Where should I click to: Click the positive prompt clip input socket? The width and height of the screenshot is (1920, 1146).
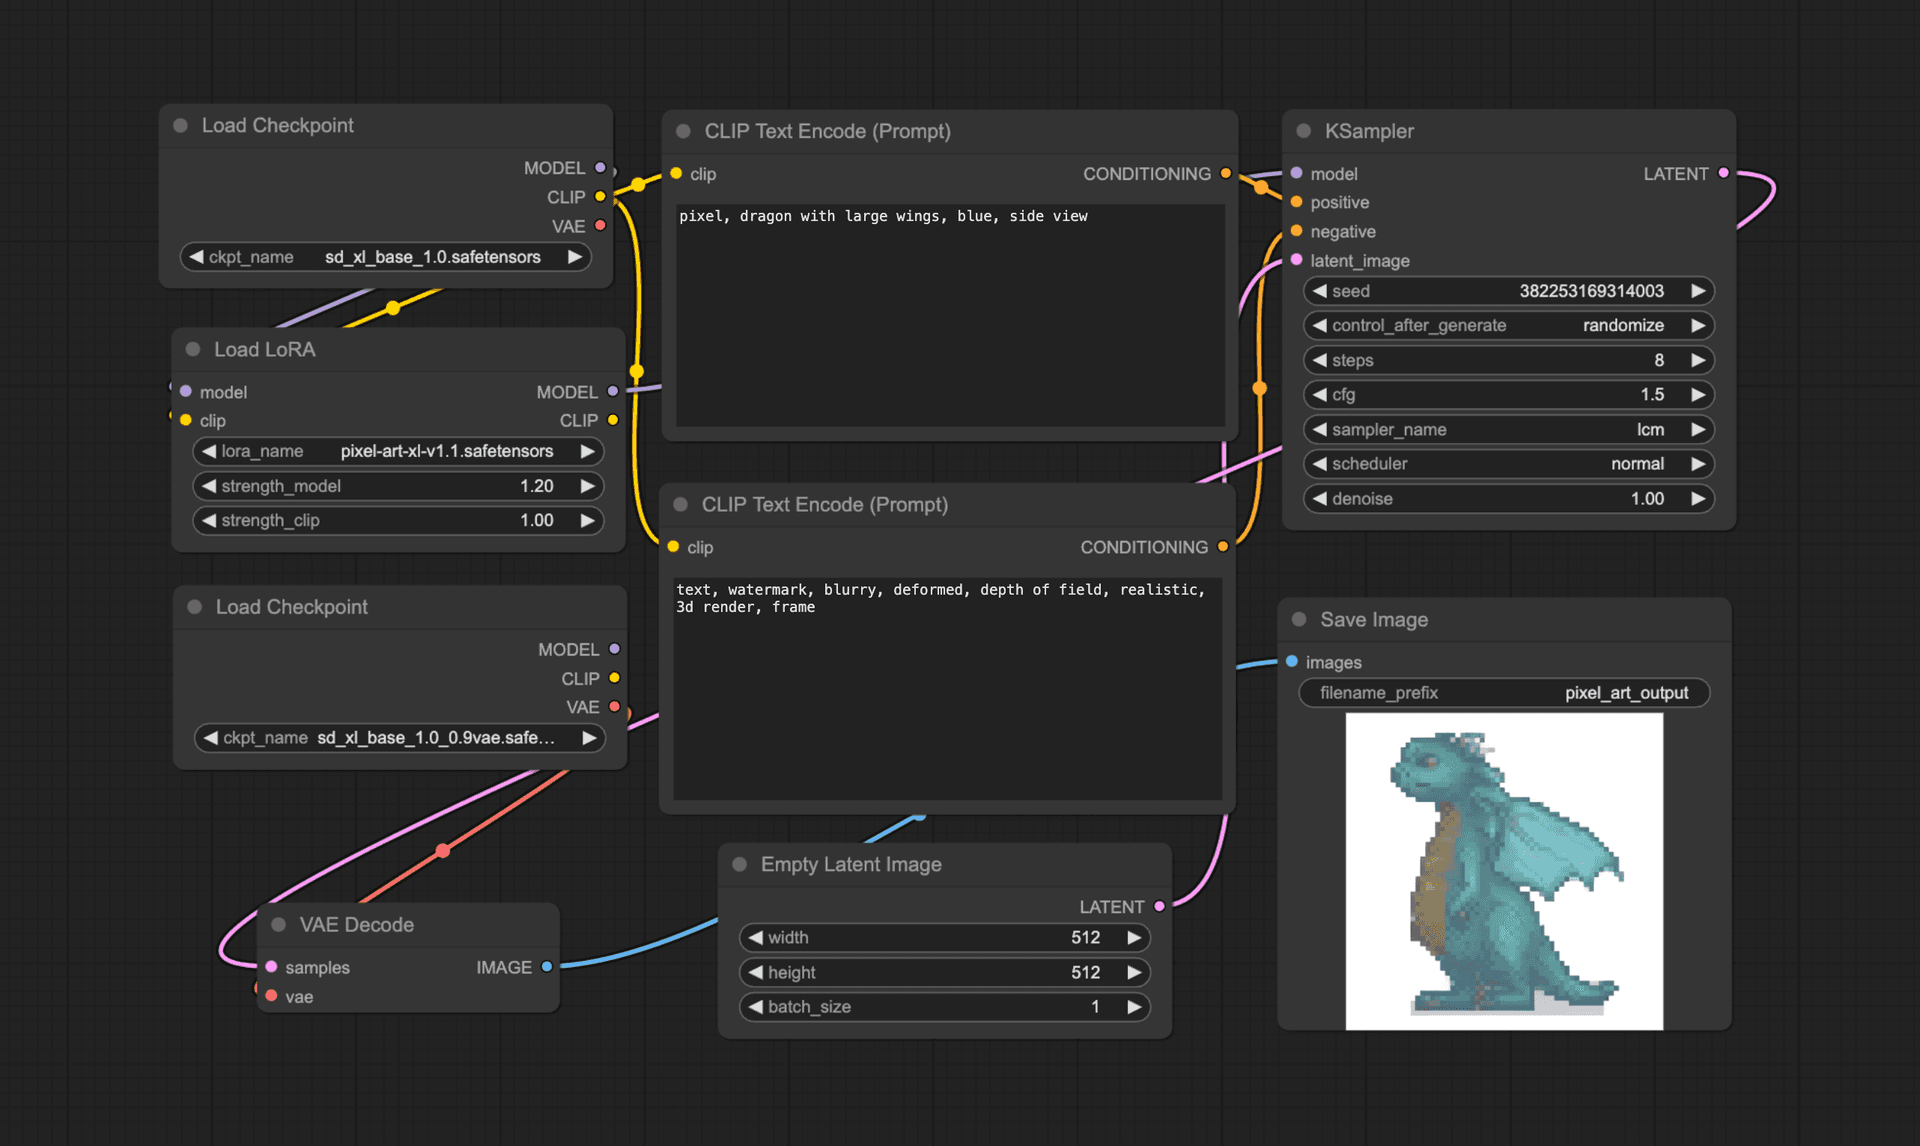point(676,174)
